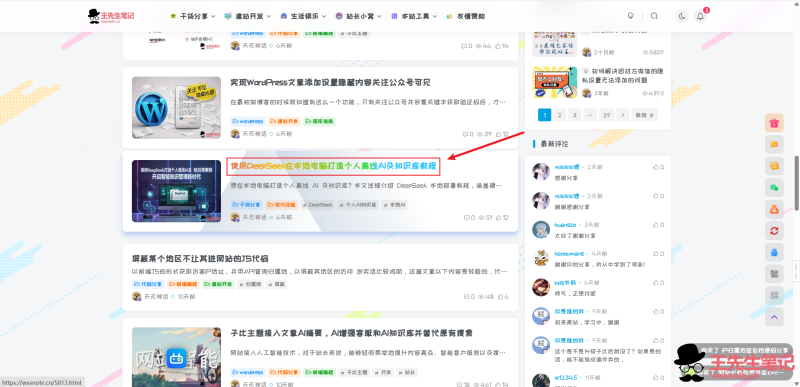
Task: Open the medal icon in the header
Action: (631, 16)
